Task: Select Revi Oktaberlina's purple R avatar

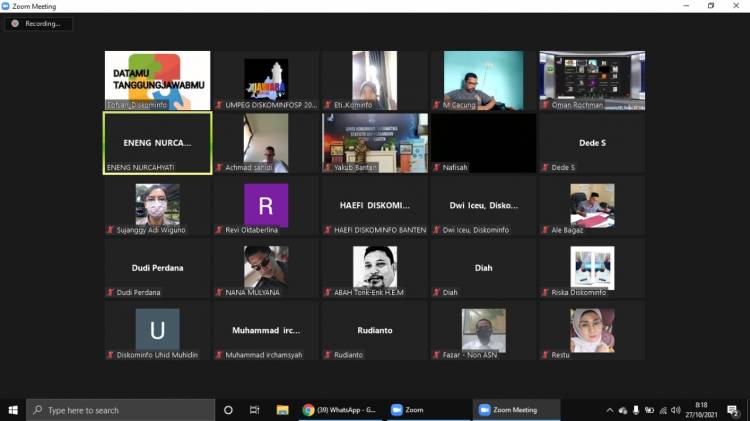Action: point(266,205)
